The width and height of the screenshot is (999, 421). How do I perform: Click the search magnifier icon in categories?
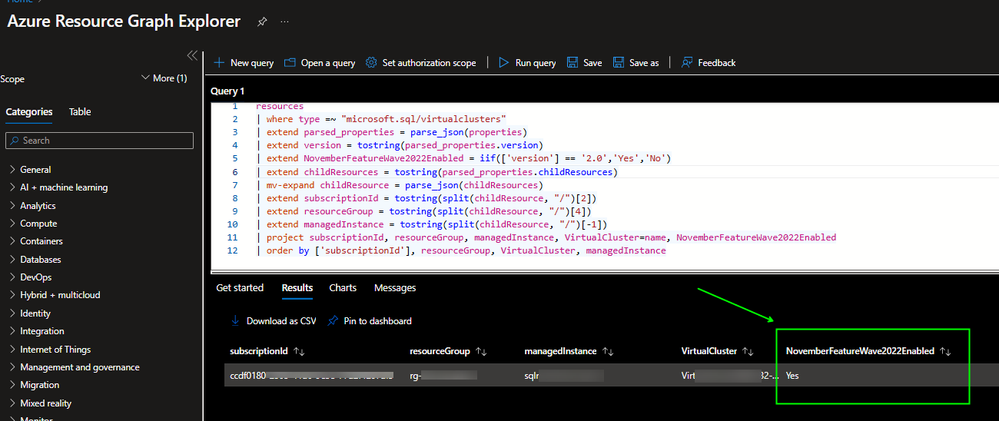(x=15, y=141)
